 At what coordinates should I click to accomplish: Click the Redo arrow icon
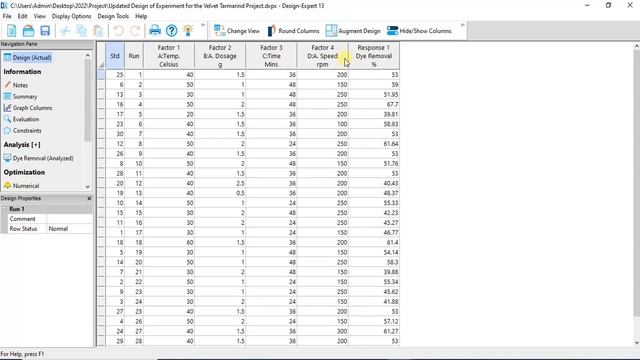coord(135,31)
